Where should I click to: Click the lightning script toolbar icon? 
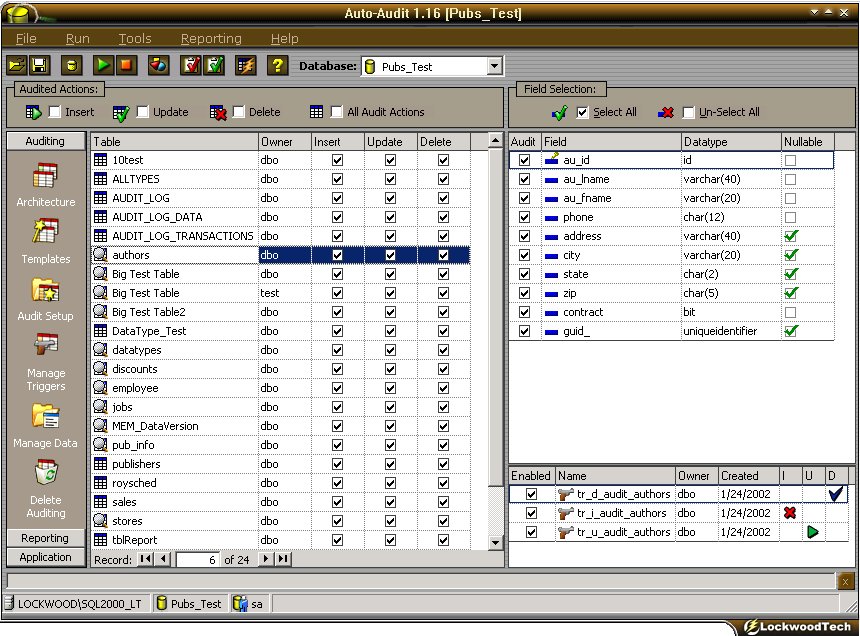click(245, 66)
